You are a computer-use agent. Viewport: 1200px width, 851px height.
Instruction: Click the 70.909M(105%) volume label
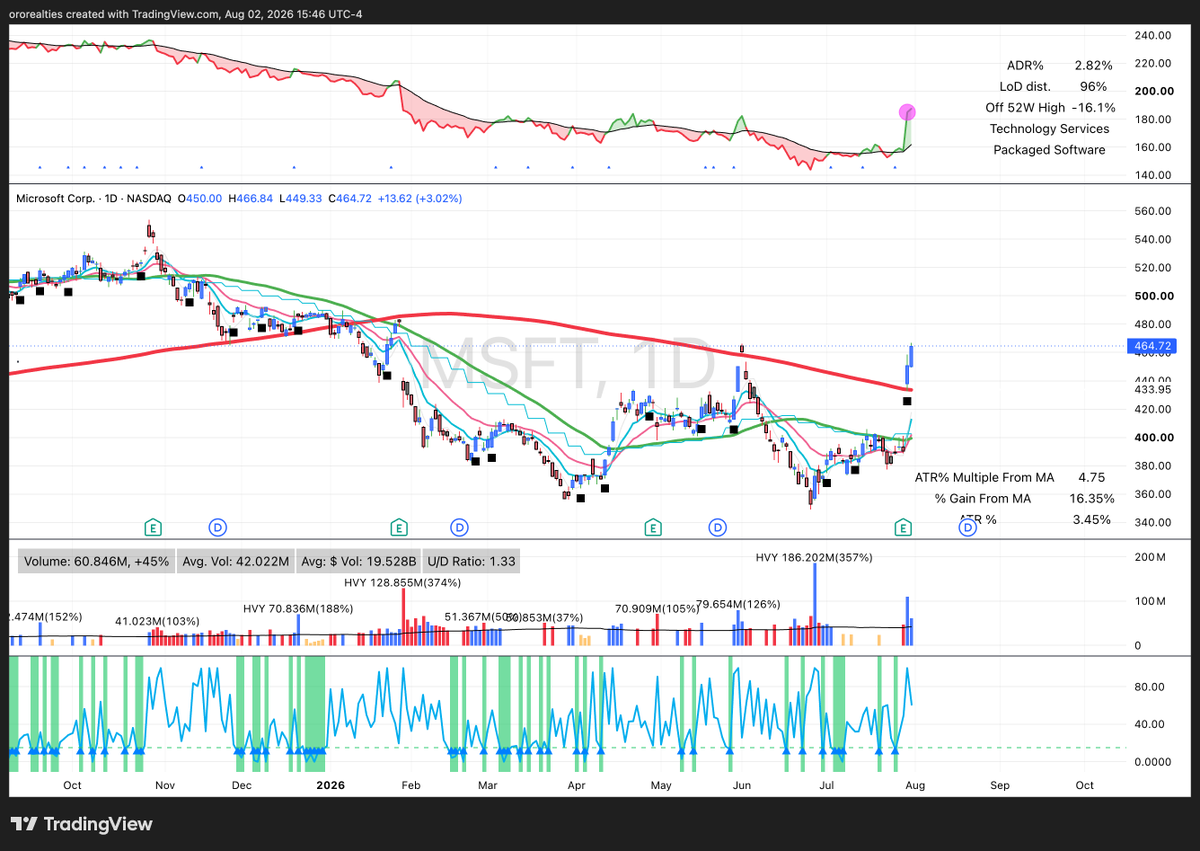(x=659, y=608)
